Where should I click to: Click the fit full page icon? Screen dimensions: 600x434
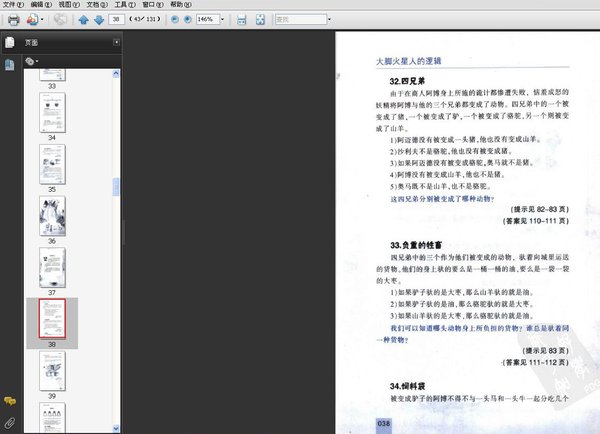click(259, 19)
